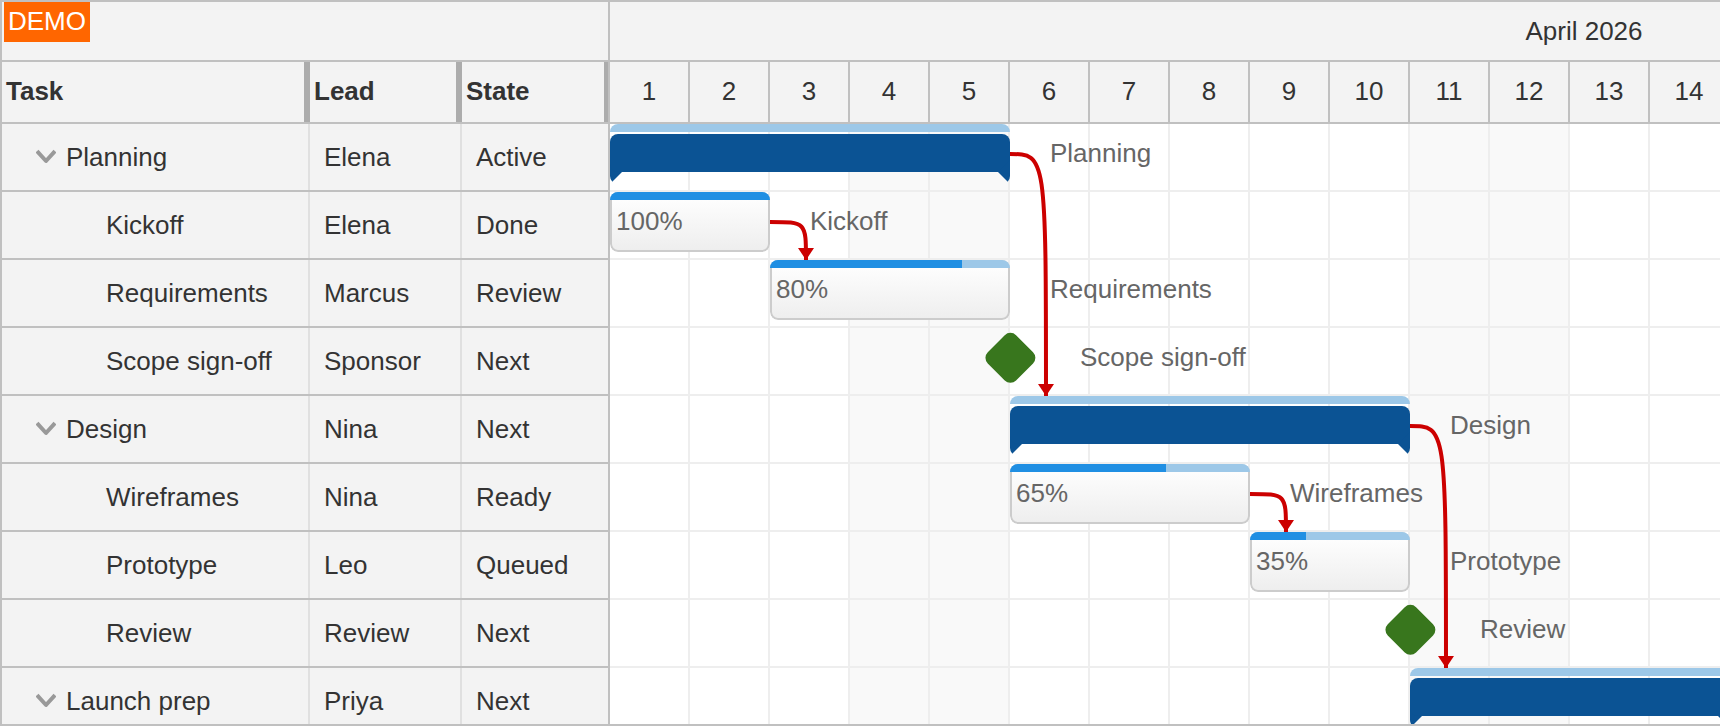
Task: Click the green Scope sign-off milestone diamond
Action: 1009,357
